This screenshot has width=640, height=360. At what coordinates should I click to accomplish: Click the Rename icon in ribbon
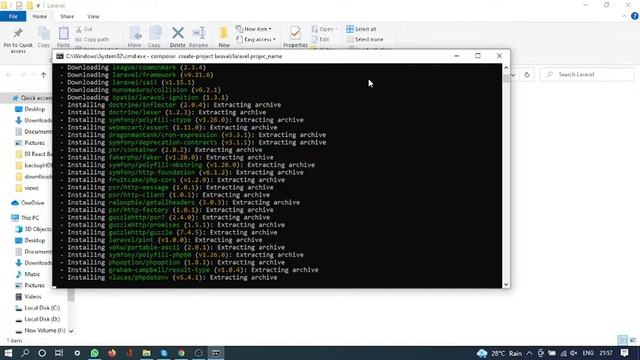tap(199, 33)
